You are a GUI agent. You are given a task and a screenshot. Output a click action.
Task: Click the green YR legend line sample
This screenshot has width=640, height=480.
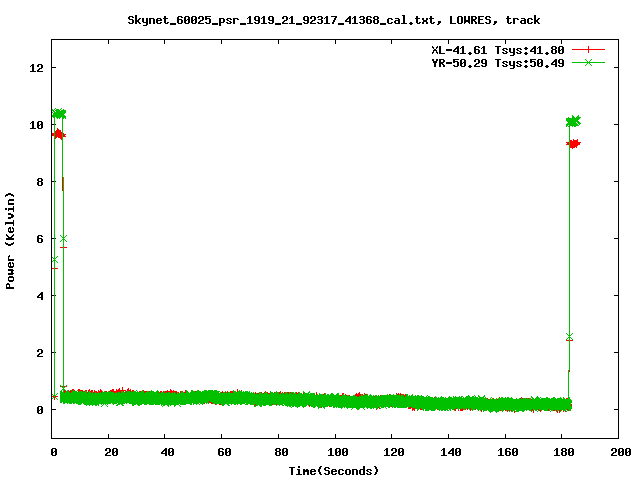(588, 62)
